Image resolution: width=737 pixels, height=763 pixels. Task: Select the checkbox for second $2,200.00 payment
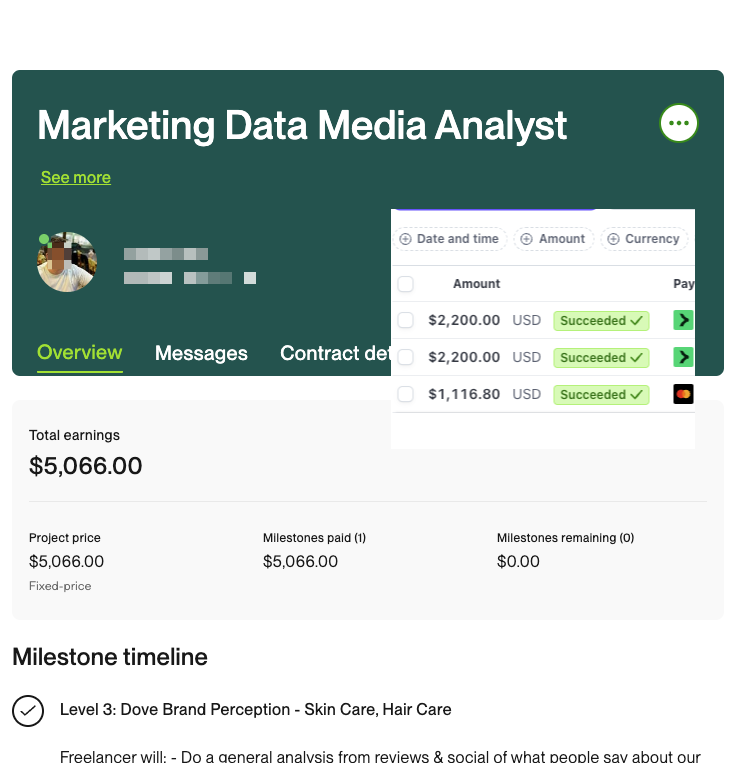[x=405, y=357]
